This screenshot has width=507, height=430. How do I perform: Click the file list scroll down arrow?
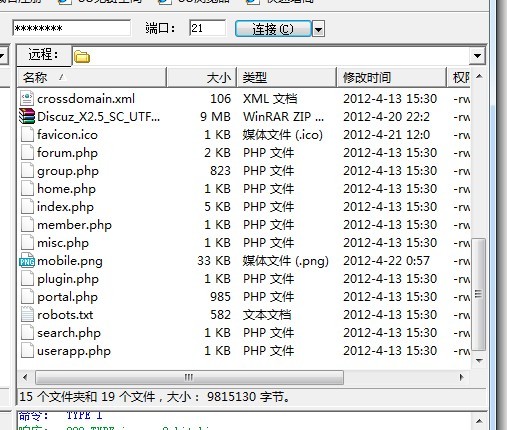[x=479, y=361]
